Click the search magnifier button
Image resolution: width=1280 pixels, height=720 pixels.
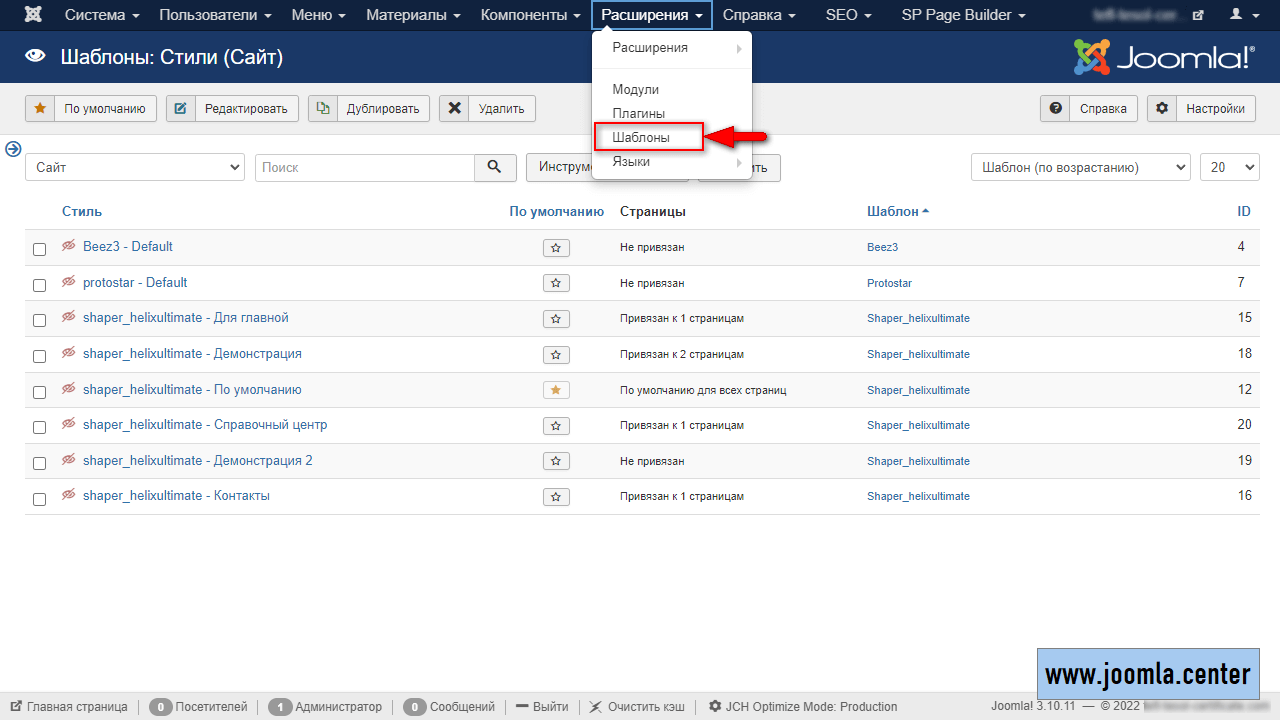495,168
